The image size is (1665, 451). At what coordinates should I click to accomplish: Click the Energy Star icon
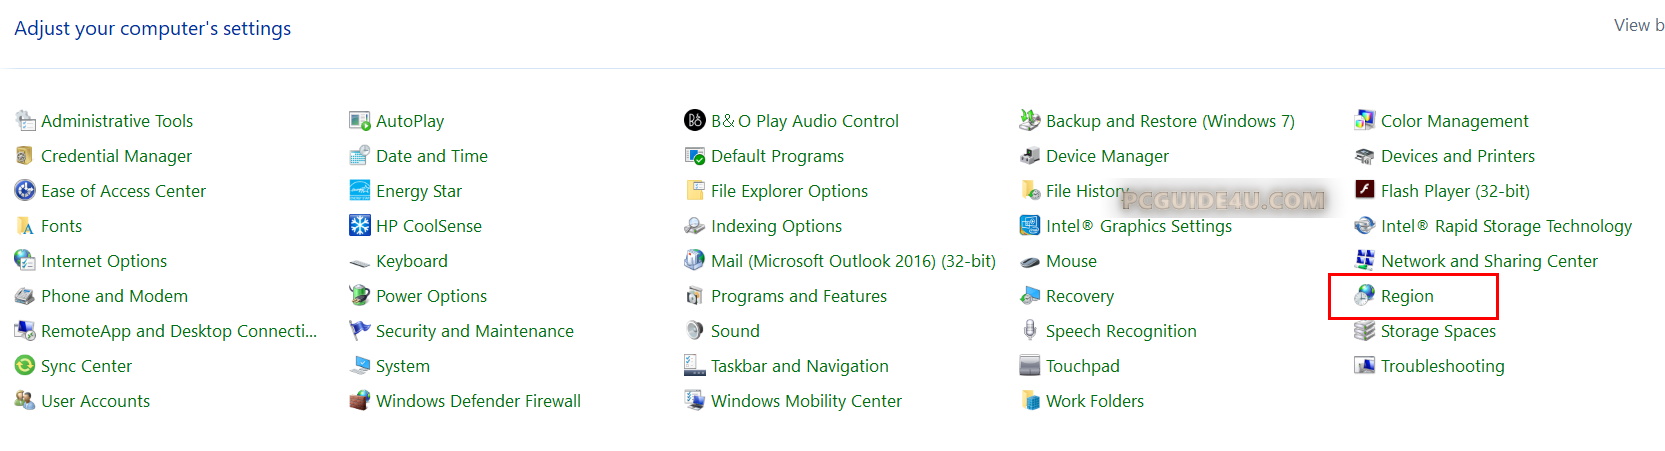359,190
